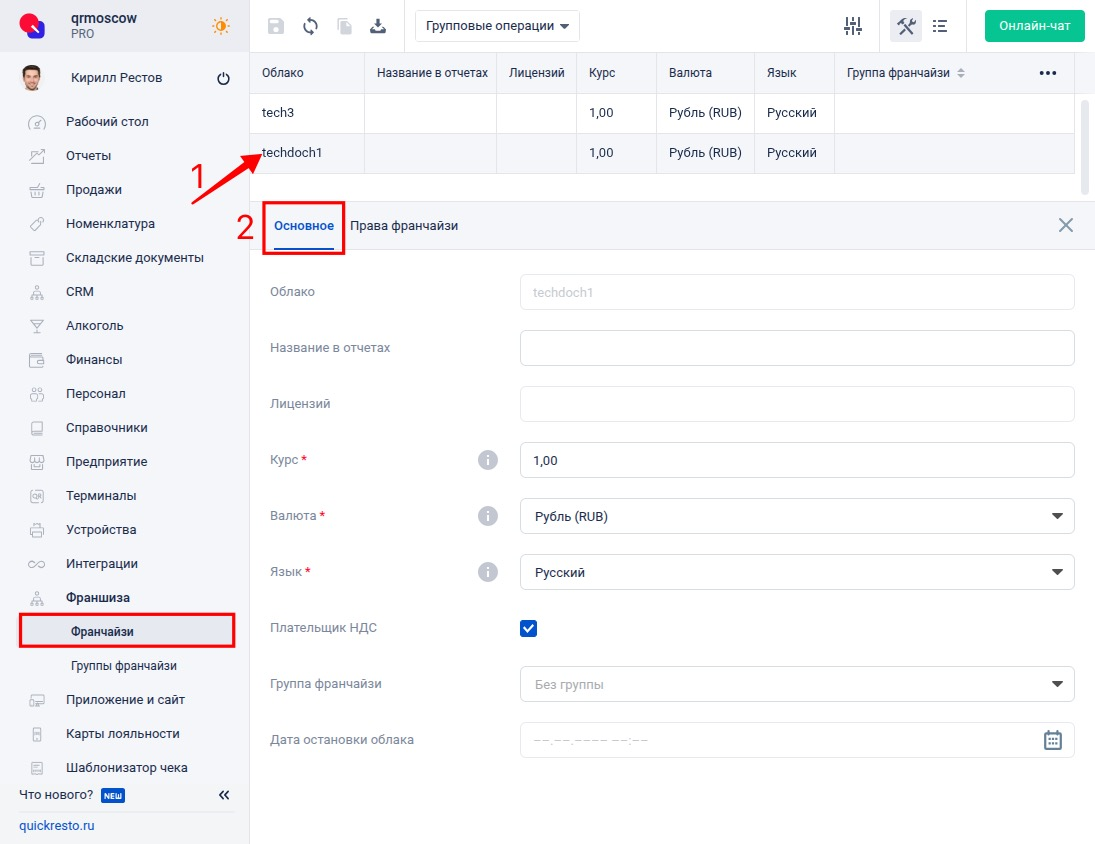Collapse sidebar with double chevron icon
Viewport: 1095px width, 844px height.
[x=224, y=795]
